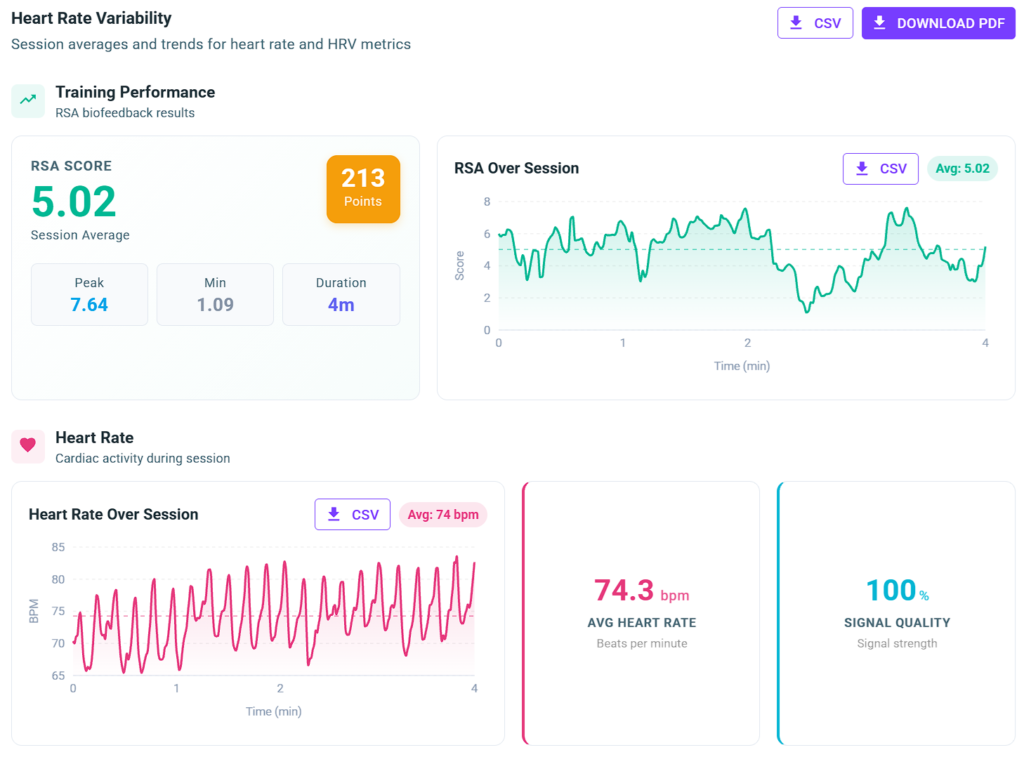Click the RSA Over Session chart title
Viewport: 1024px width, 757px height.
point(517,169)
